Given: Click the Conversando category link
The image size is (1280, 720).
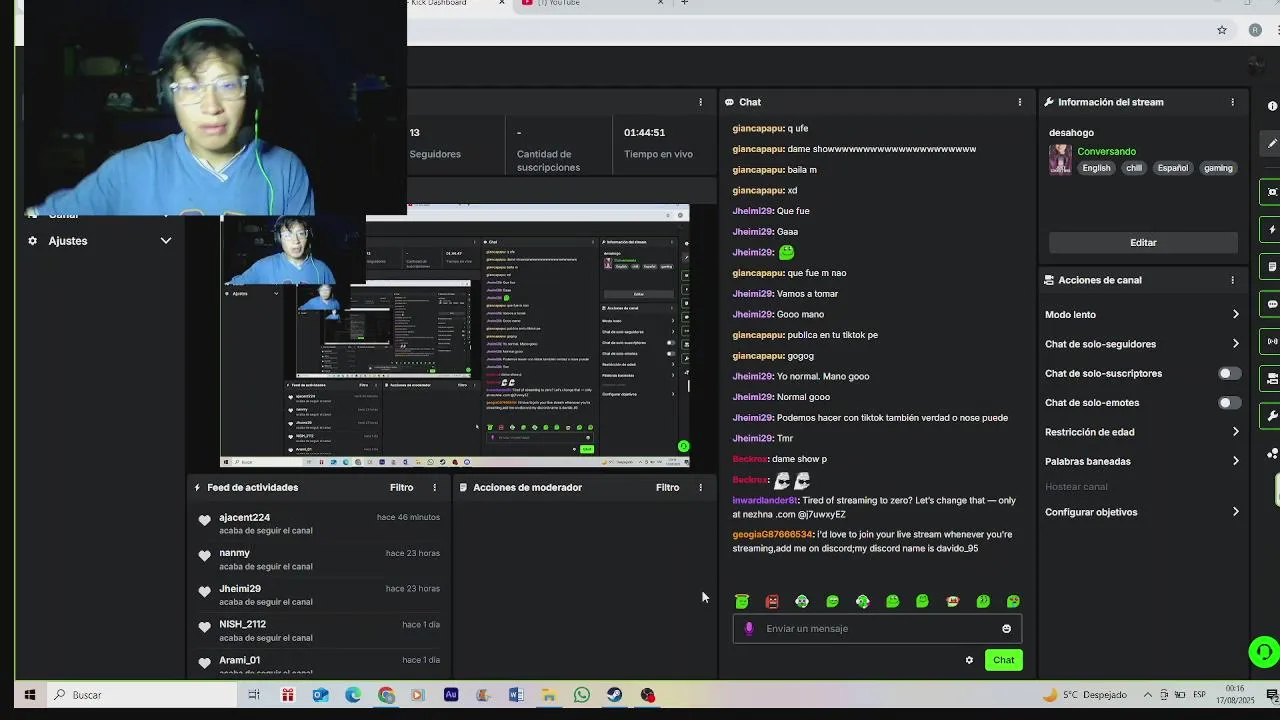Looking at the screenshot, I should click(x=1106, y=152).
